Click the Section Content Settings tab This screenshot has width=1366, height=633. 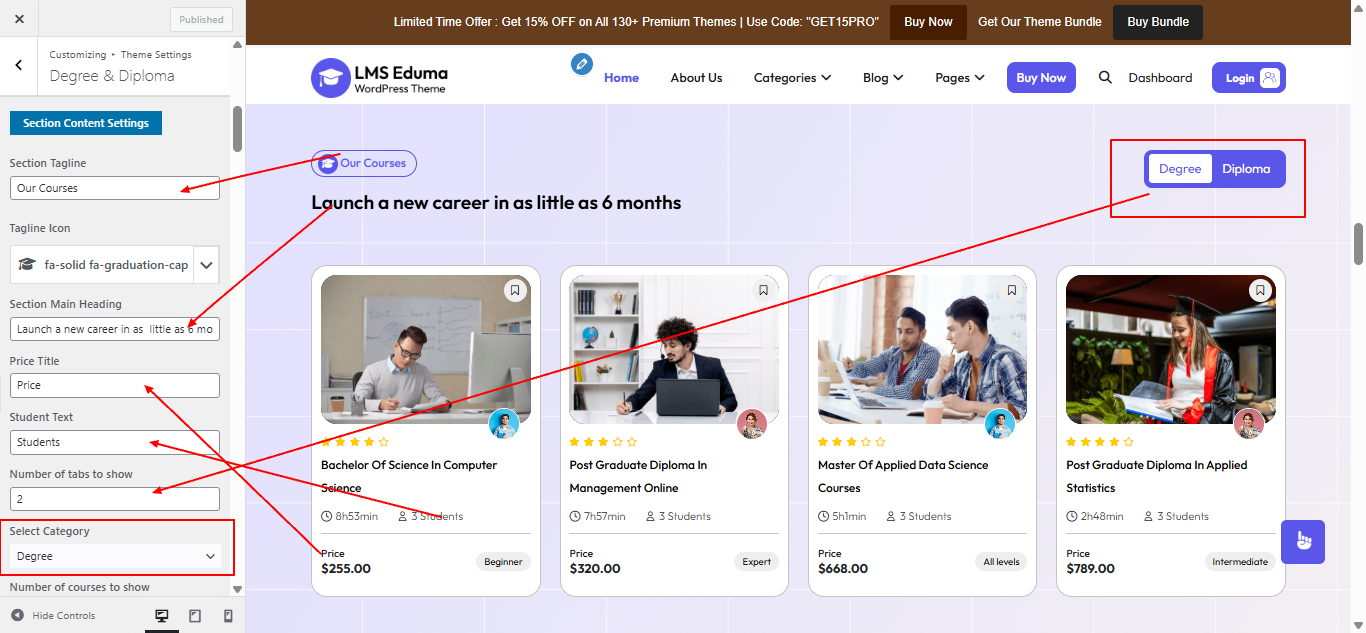click(86, 123)
